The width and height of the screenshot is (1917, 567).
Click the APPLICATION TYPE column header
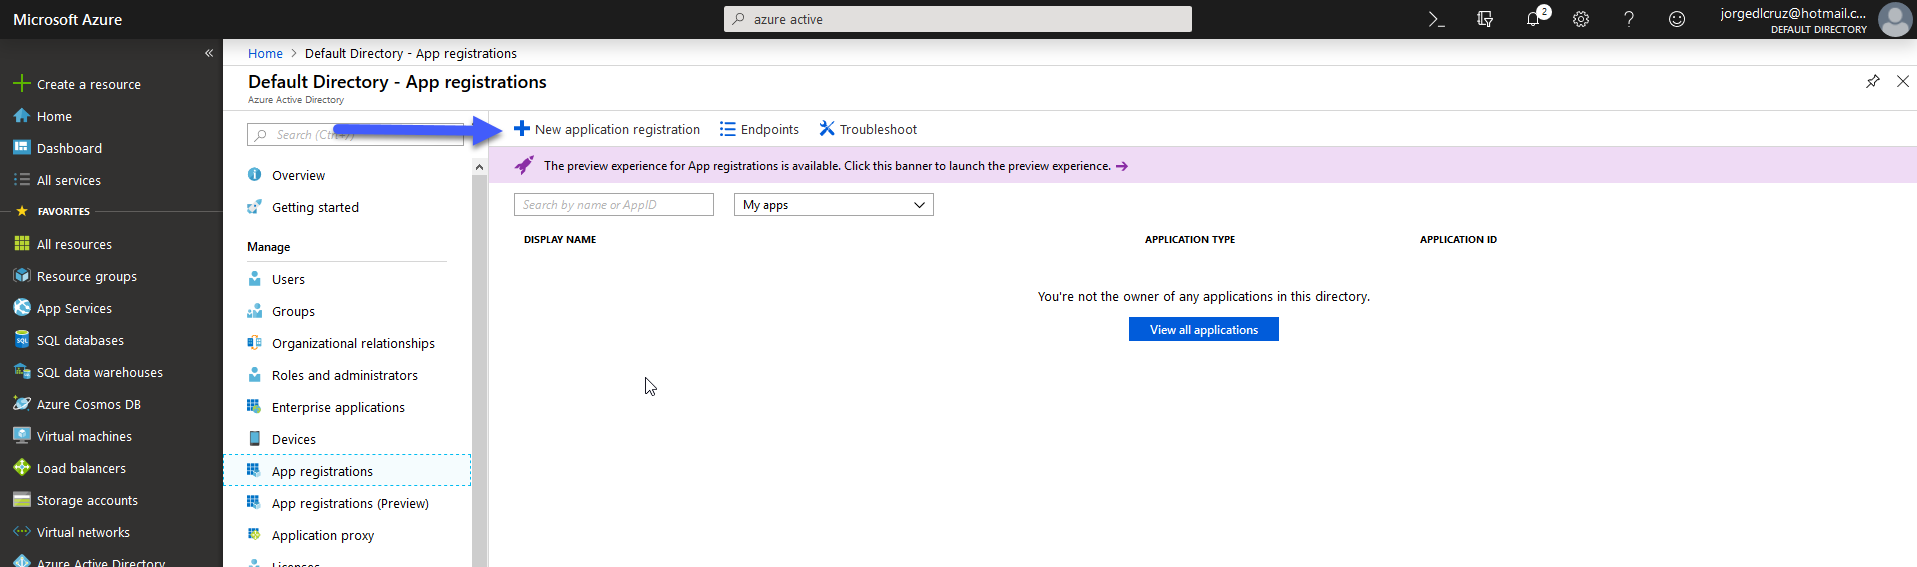pos(1190,240)
